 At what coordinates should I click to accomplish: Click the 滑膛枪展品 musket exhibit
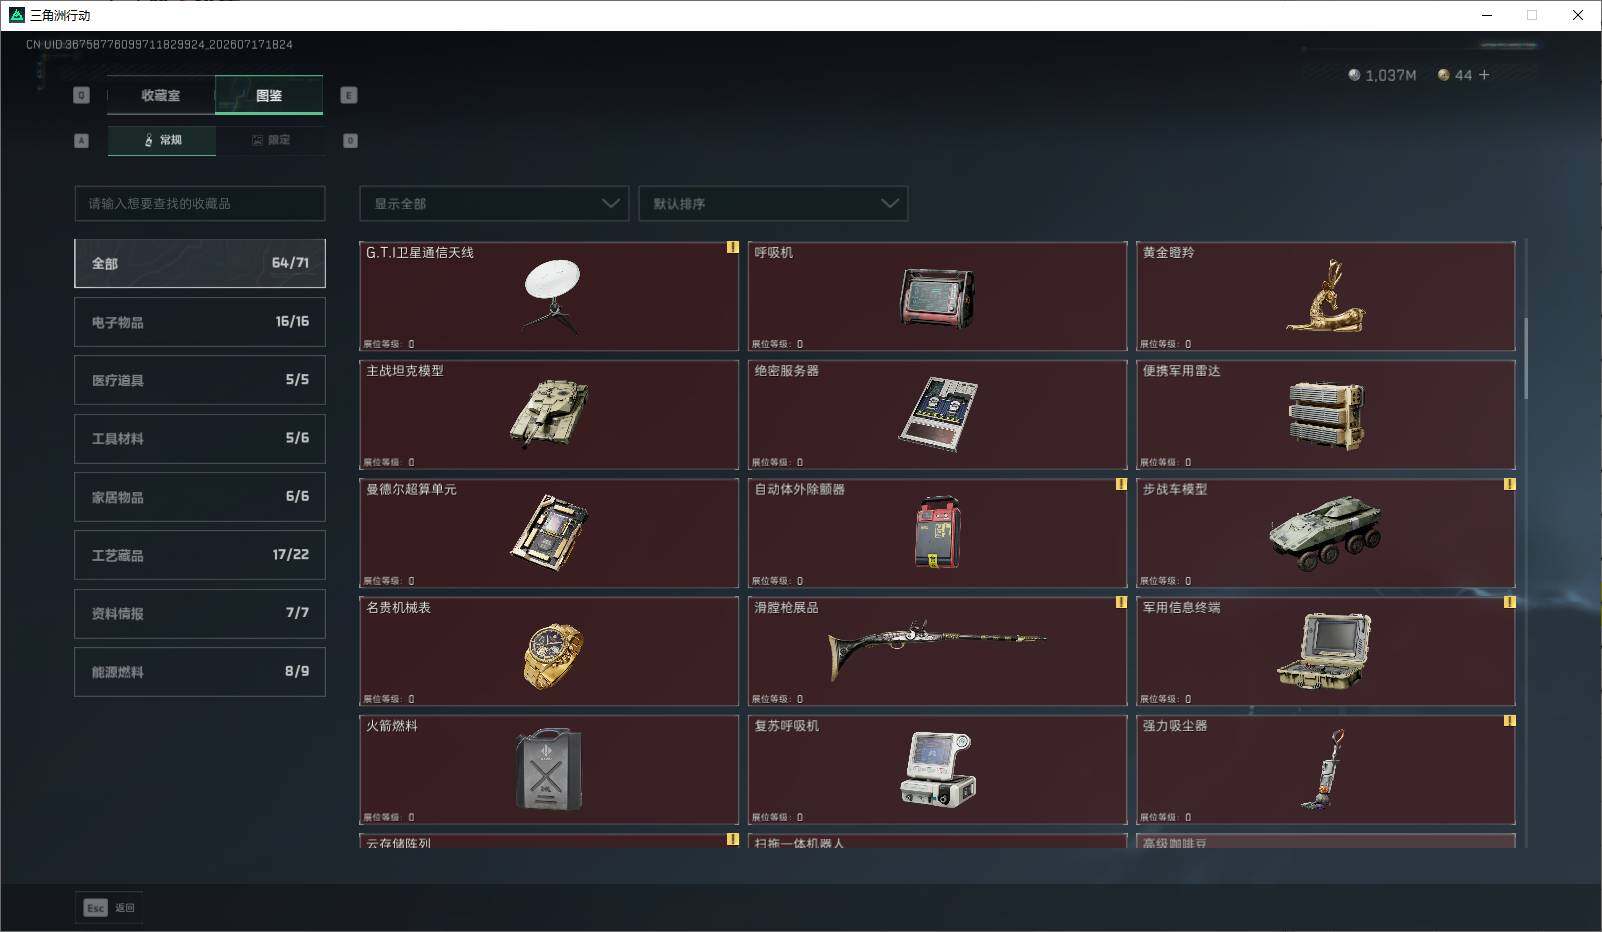(x=937, y=651)
